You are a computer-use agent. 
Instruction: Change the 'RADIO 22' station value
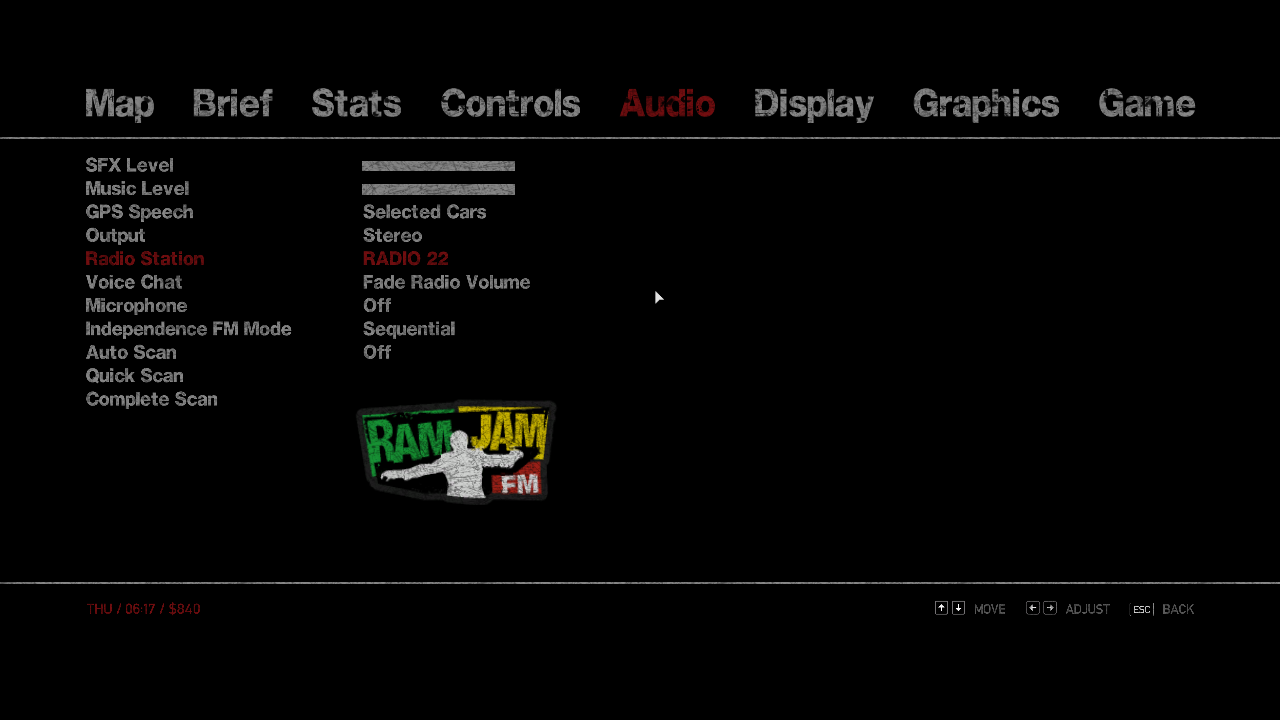(x=406, y=259)
